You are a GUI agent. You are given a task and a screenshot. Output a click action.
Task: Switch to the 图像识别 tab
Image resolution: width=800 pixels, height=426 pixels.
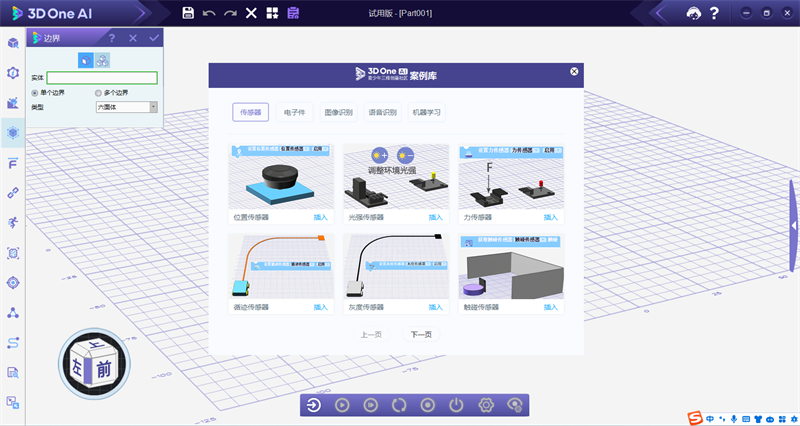click(x=339, y=112)
